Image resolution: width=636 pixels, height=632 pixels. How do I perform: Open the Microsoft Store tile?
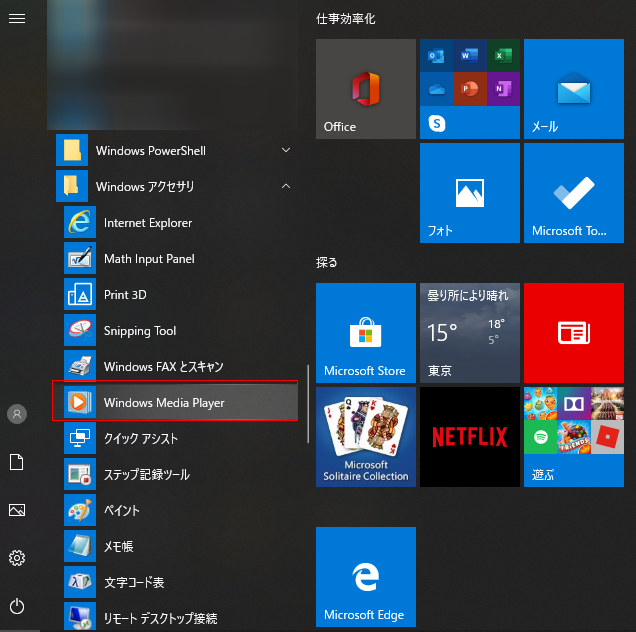pos(366,333)
